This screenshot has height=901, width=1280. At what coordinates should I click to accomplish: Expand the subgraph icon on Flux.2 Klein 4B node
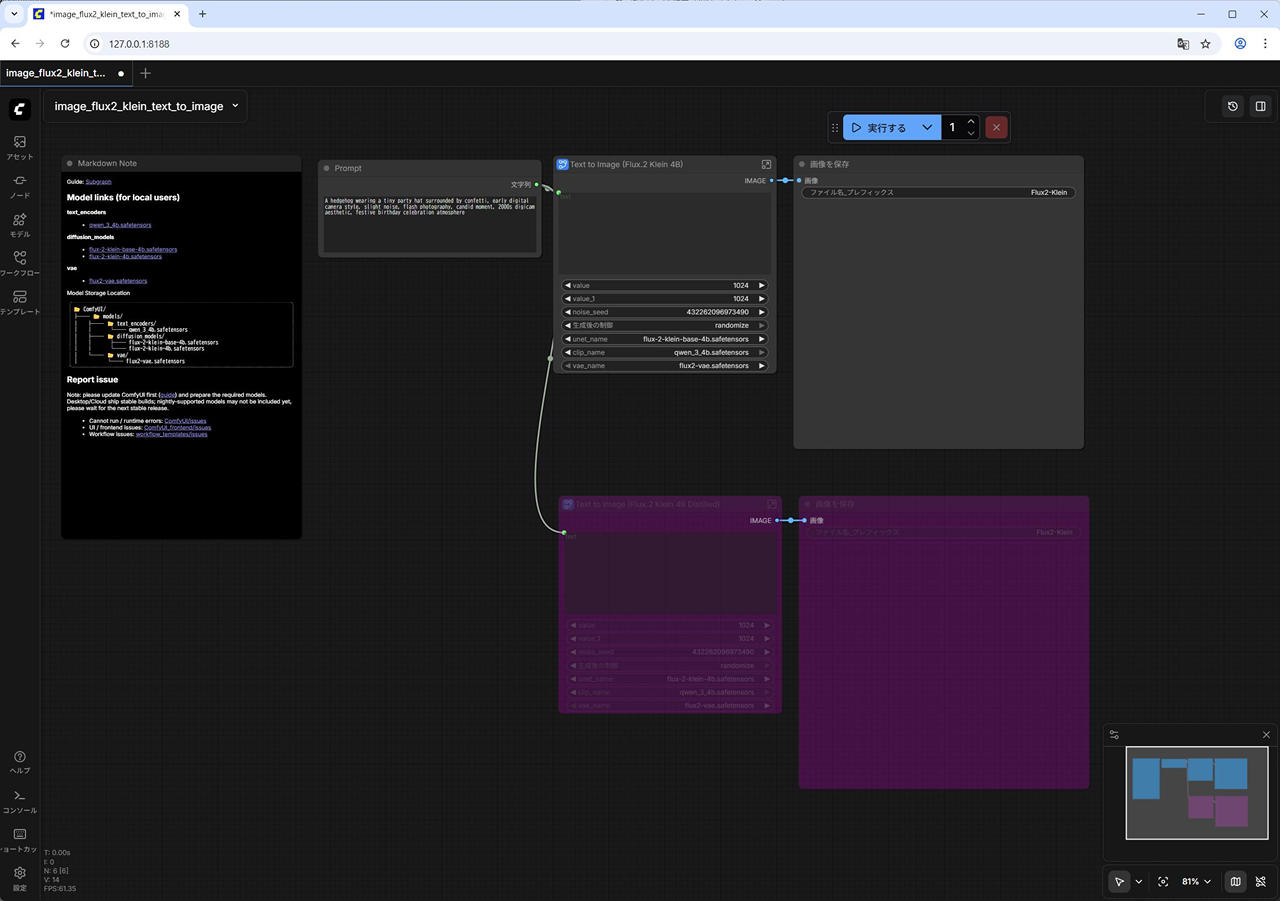click(x=766, y=164)
